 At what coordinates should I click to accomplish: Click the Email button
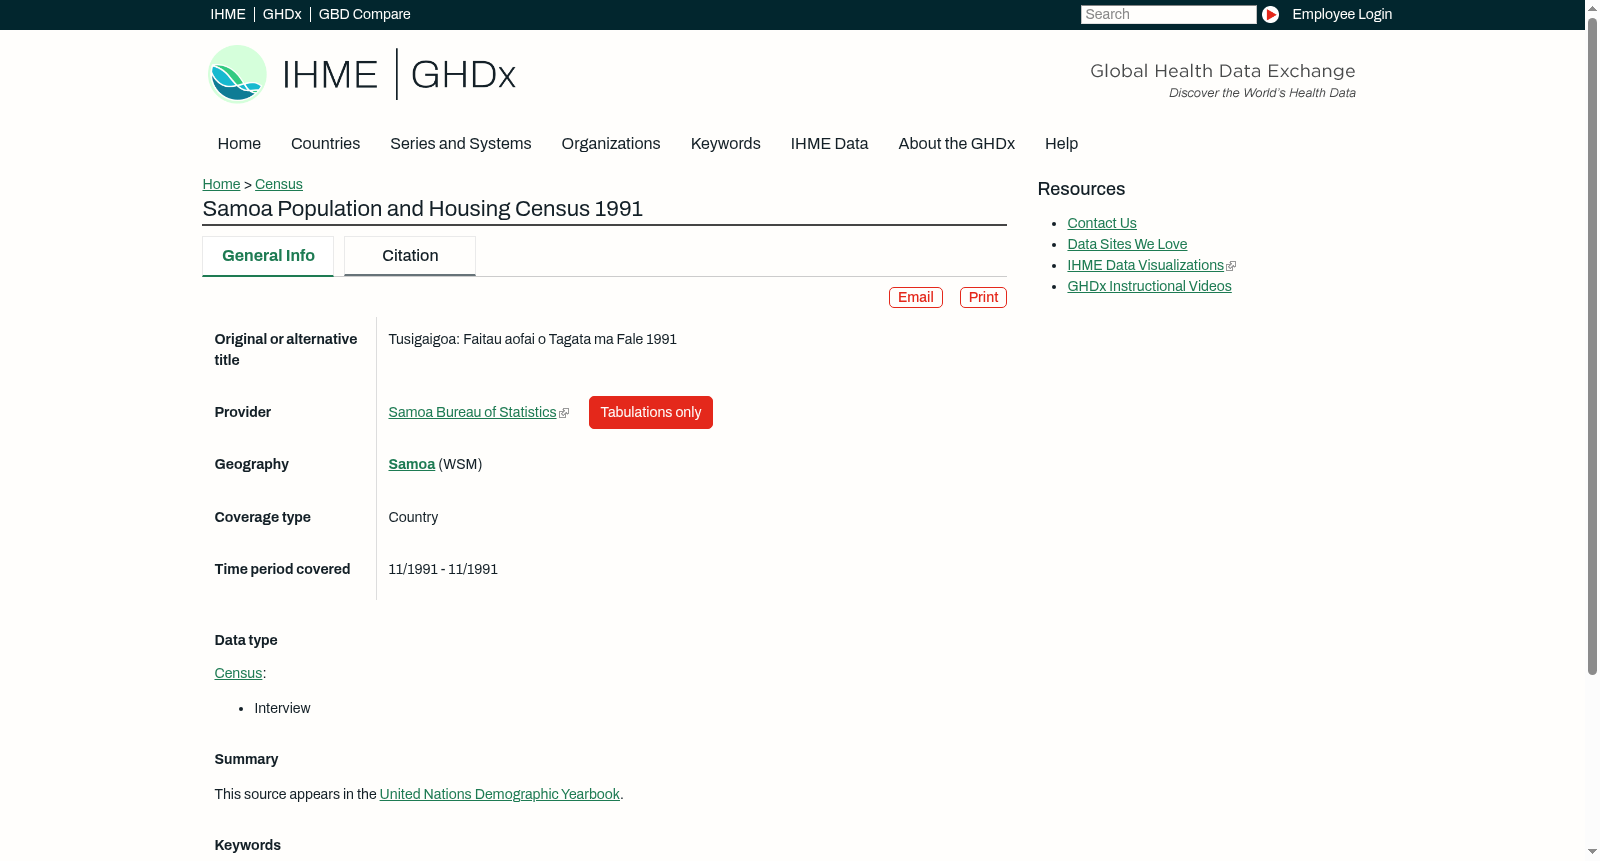tap(916, 298)
